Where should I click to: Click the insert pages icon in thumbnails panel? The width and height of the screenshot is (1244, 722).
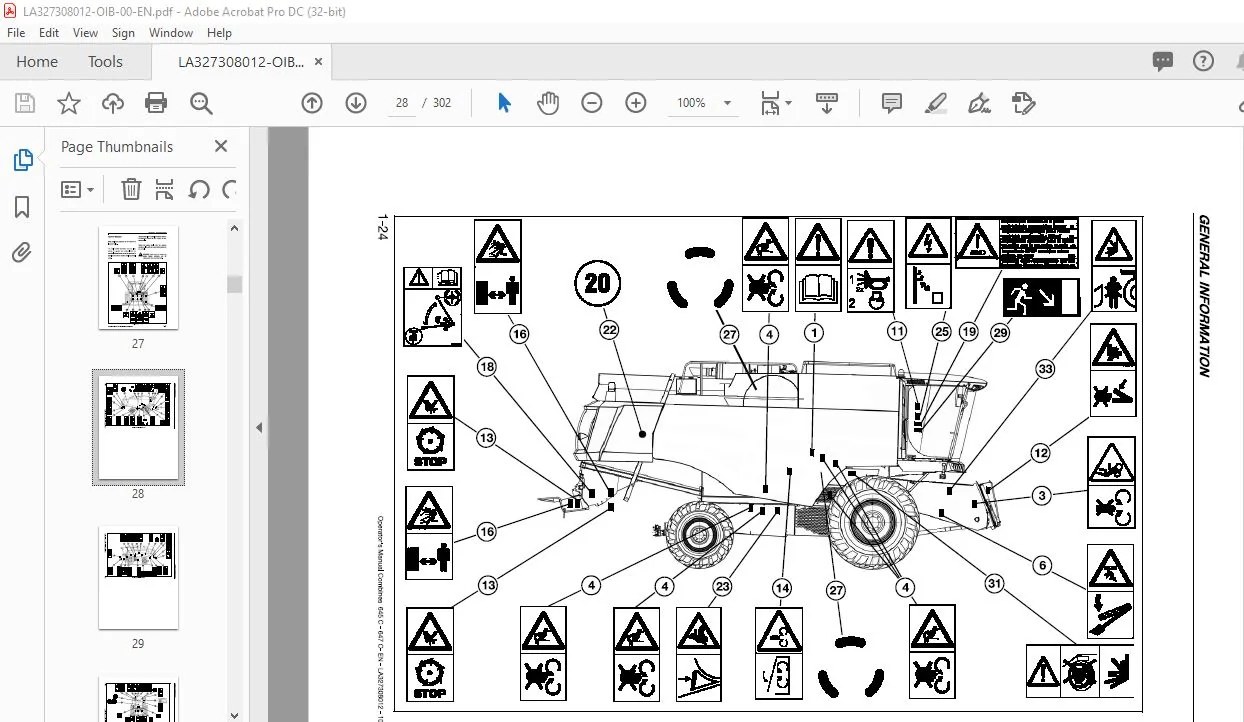[165, 189]
